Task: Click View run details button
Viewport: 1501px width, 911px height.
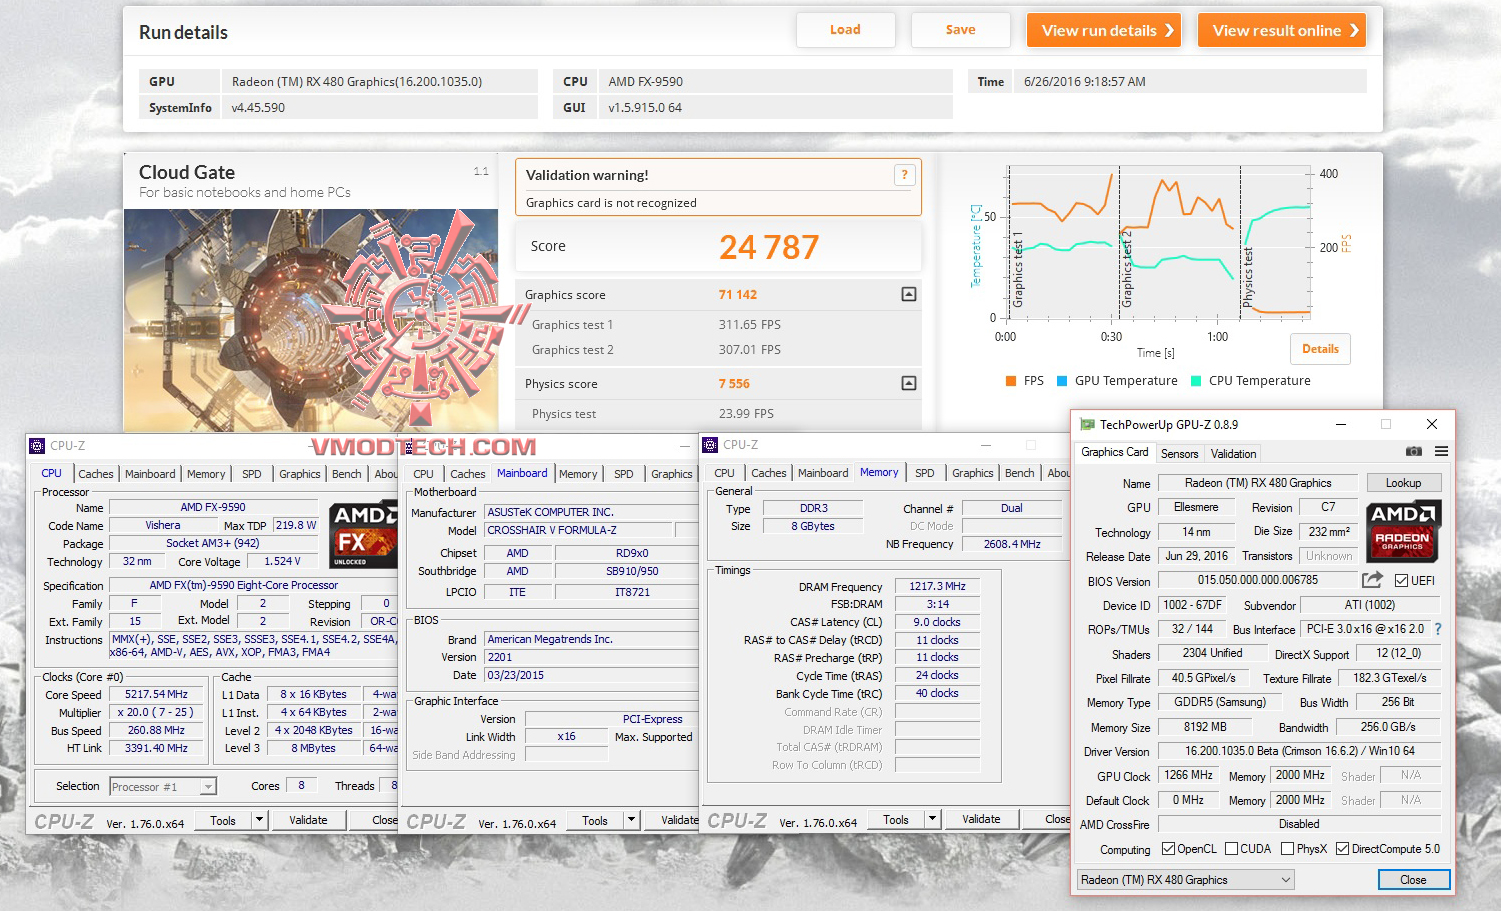Action: click(x=1104, y=30)
